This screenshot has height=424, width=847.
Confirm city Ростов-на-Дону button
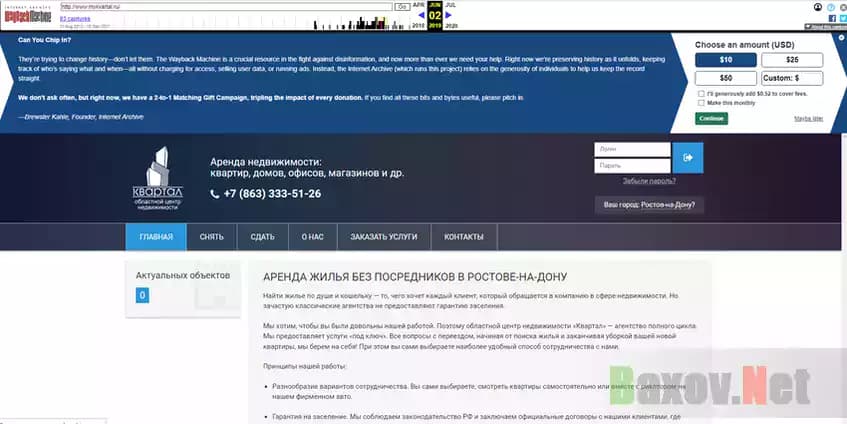pos(649,205)
